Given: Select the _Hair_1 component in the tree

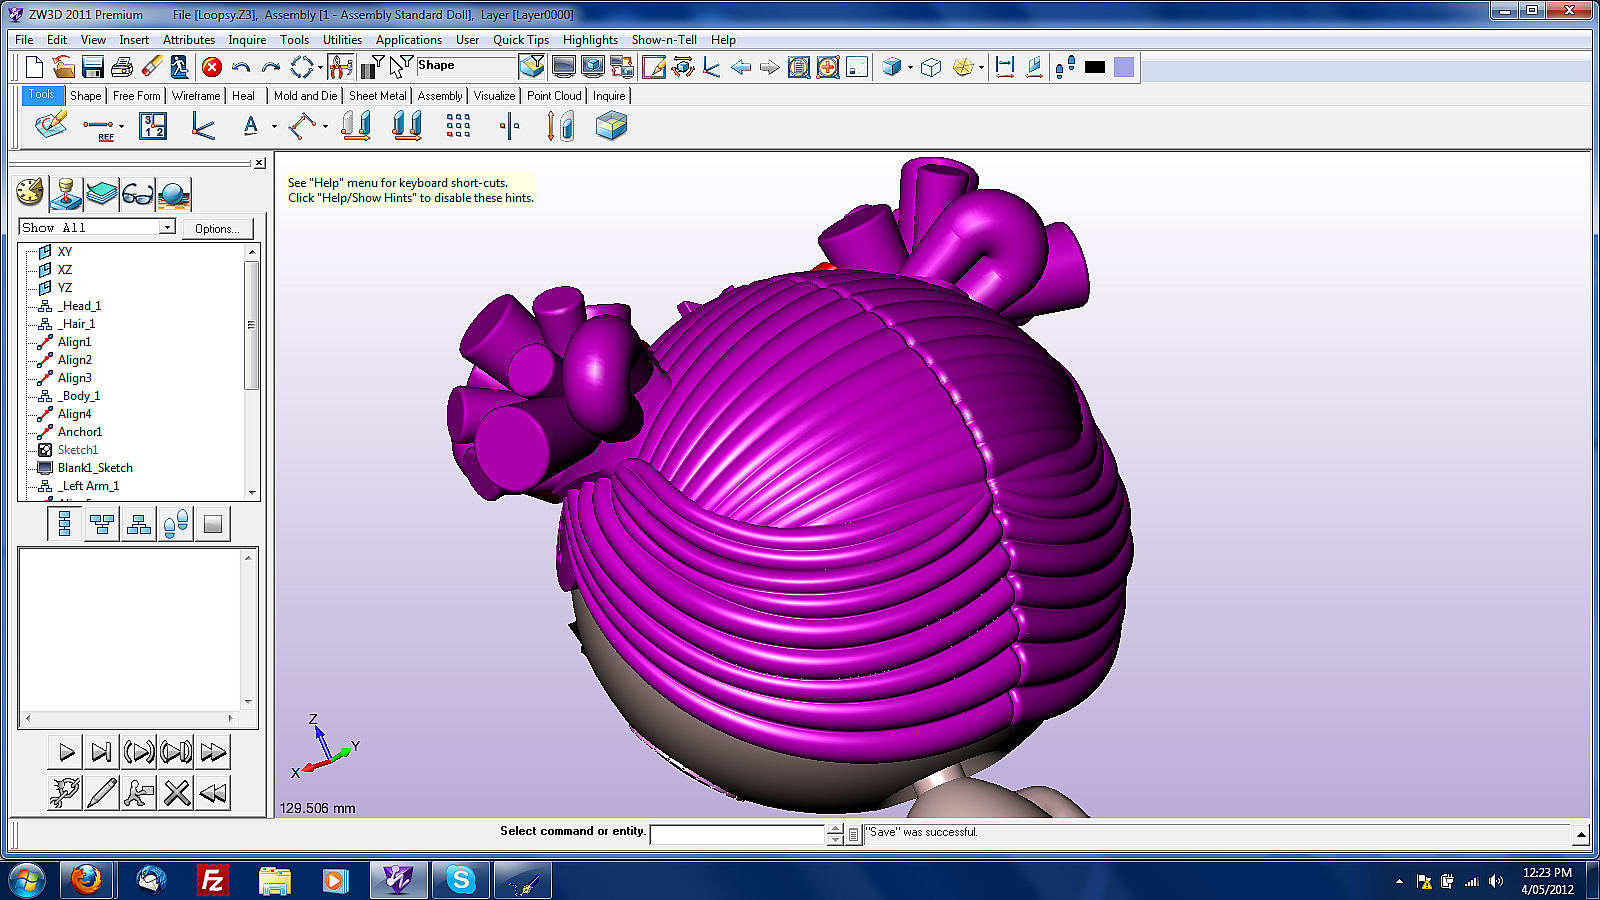Looking at the screenshot, I should (76, 324).
